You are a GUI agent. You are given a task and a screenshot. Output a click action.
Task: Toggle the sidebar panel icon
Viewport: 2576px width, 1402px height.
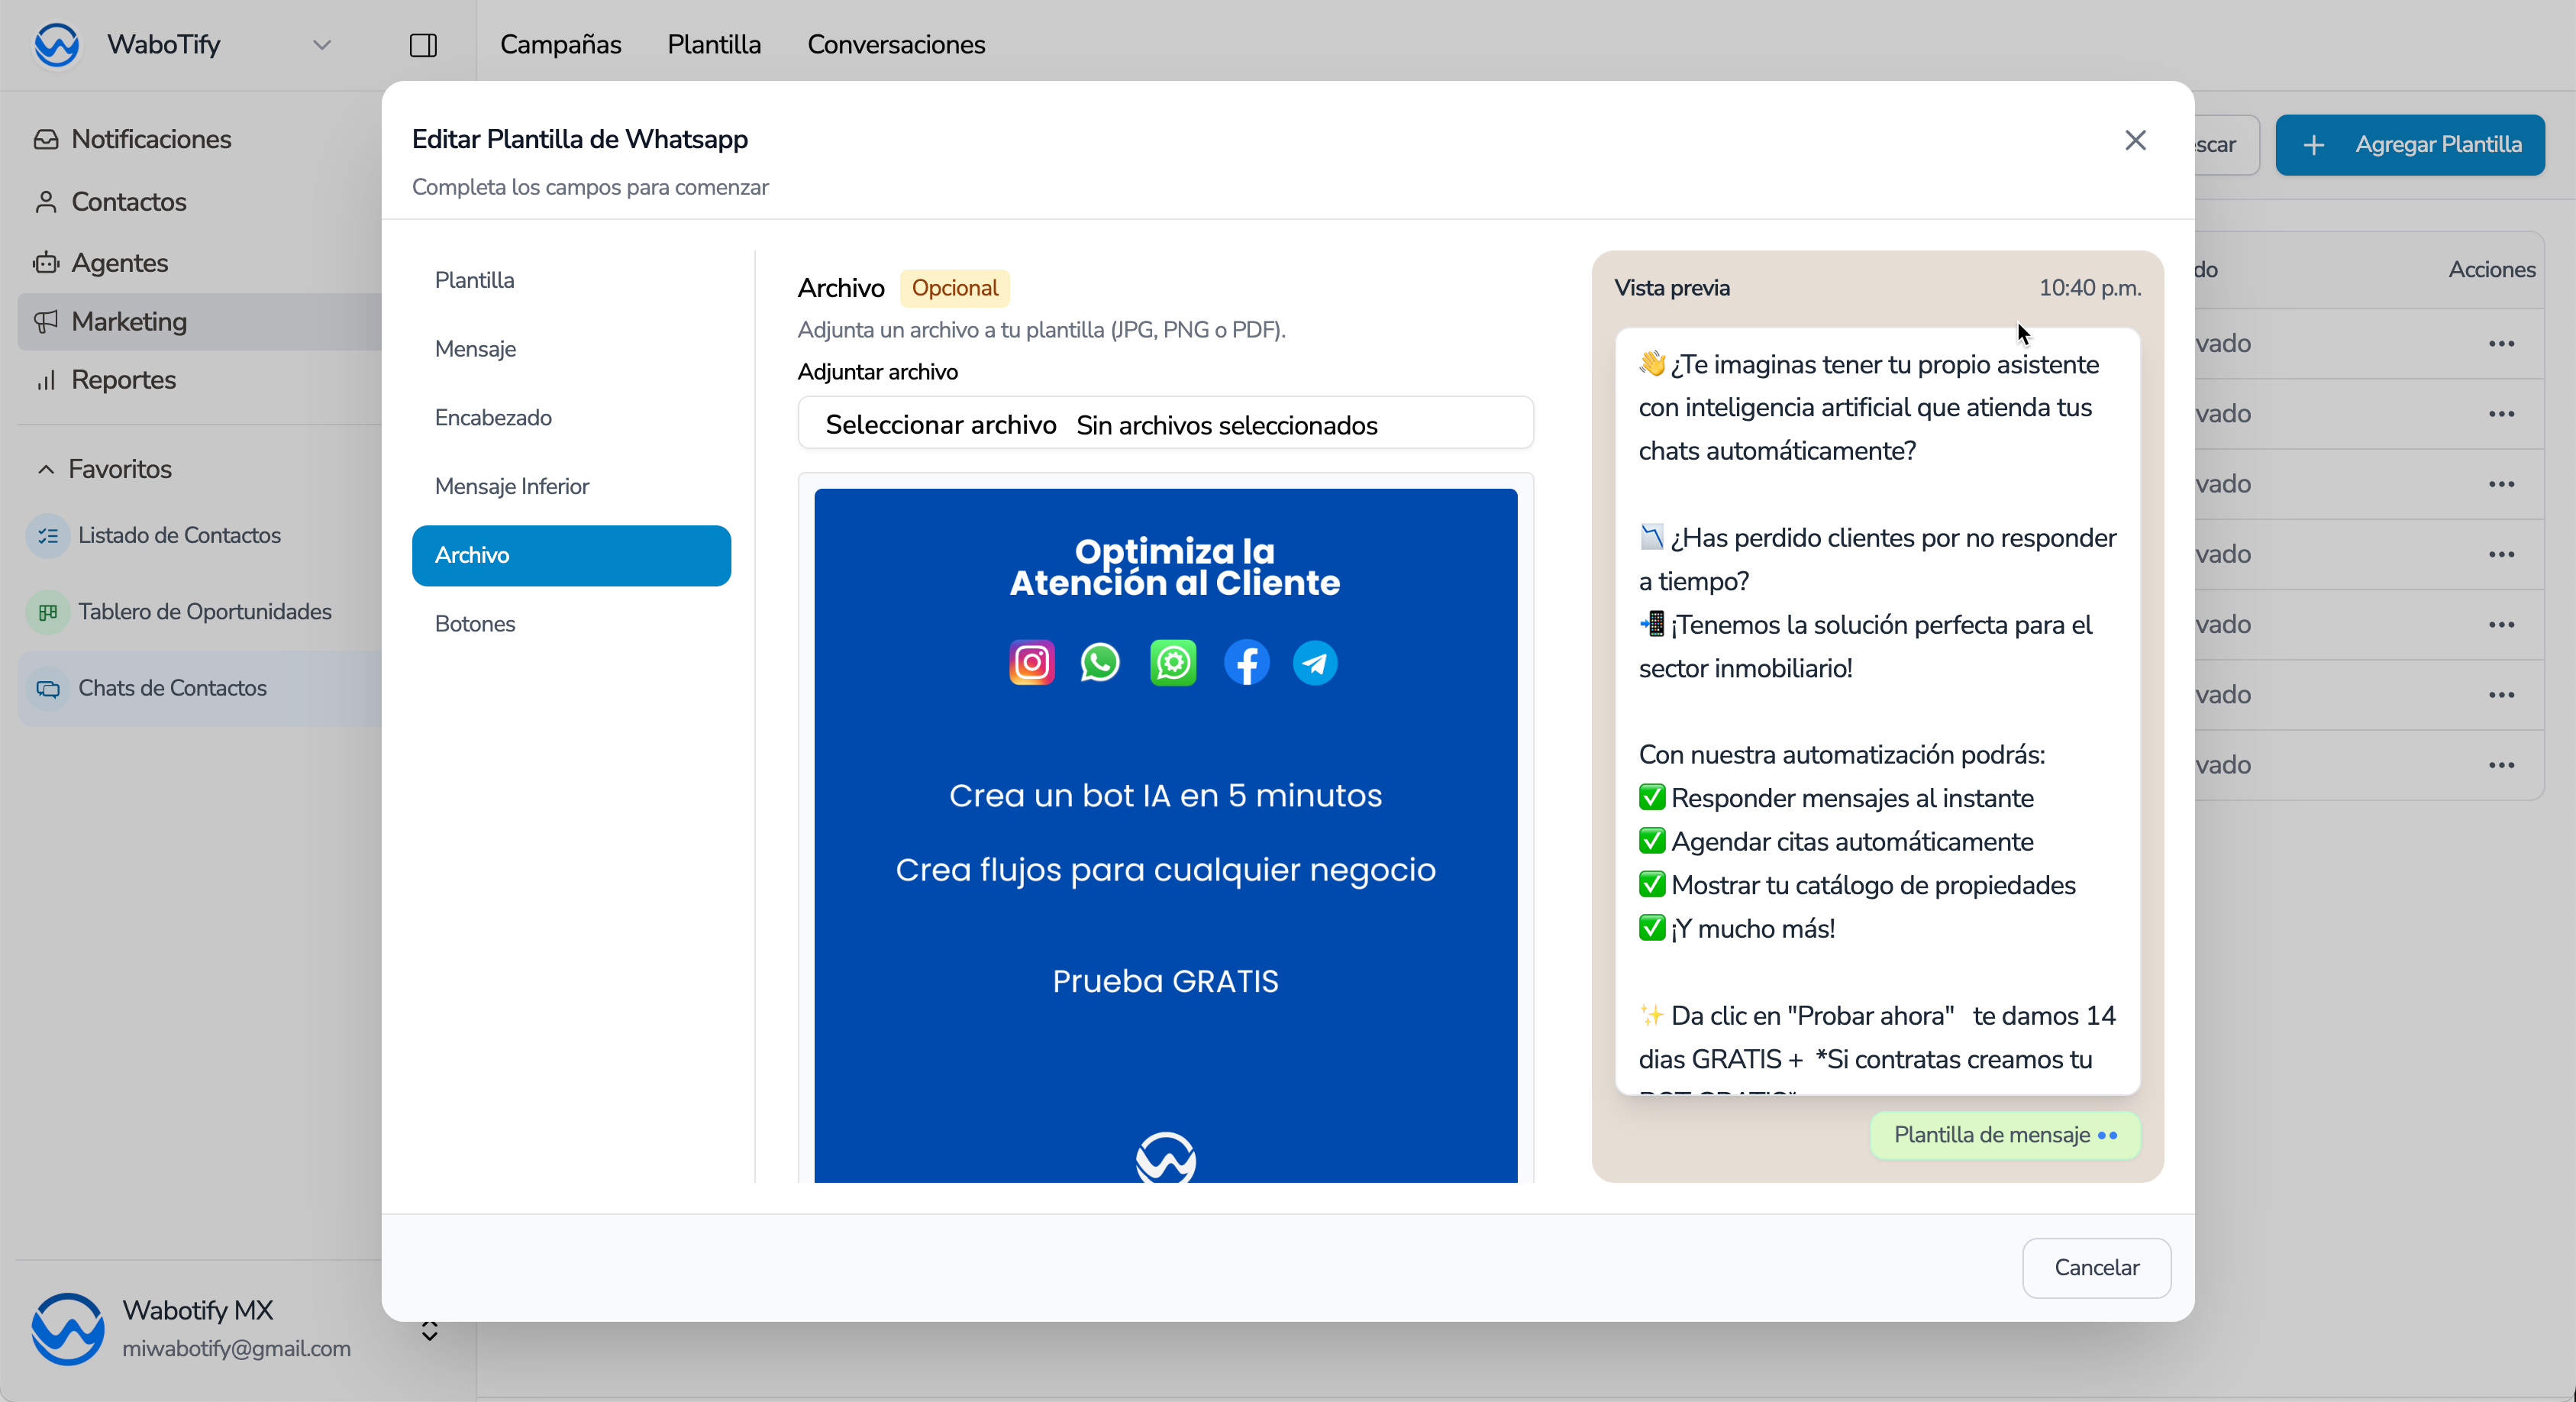point(423,45)
